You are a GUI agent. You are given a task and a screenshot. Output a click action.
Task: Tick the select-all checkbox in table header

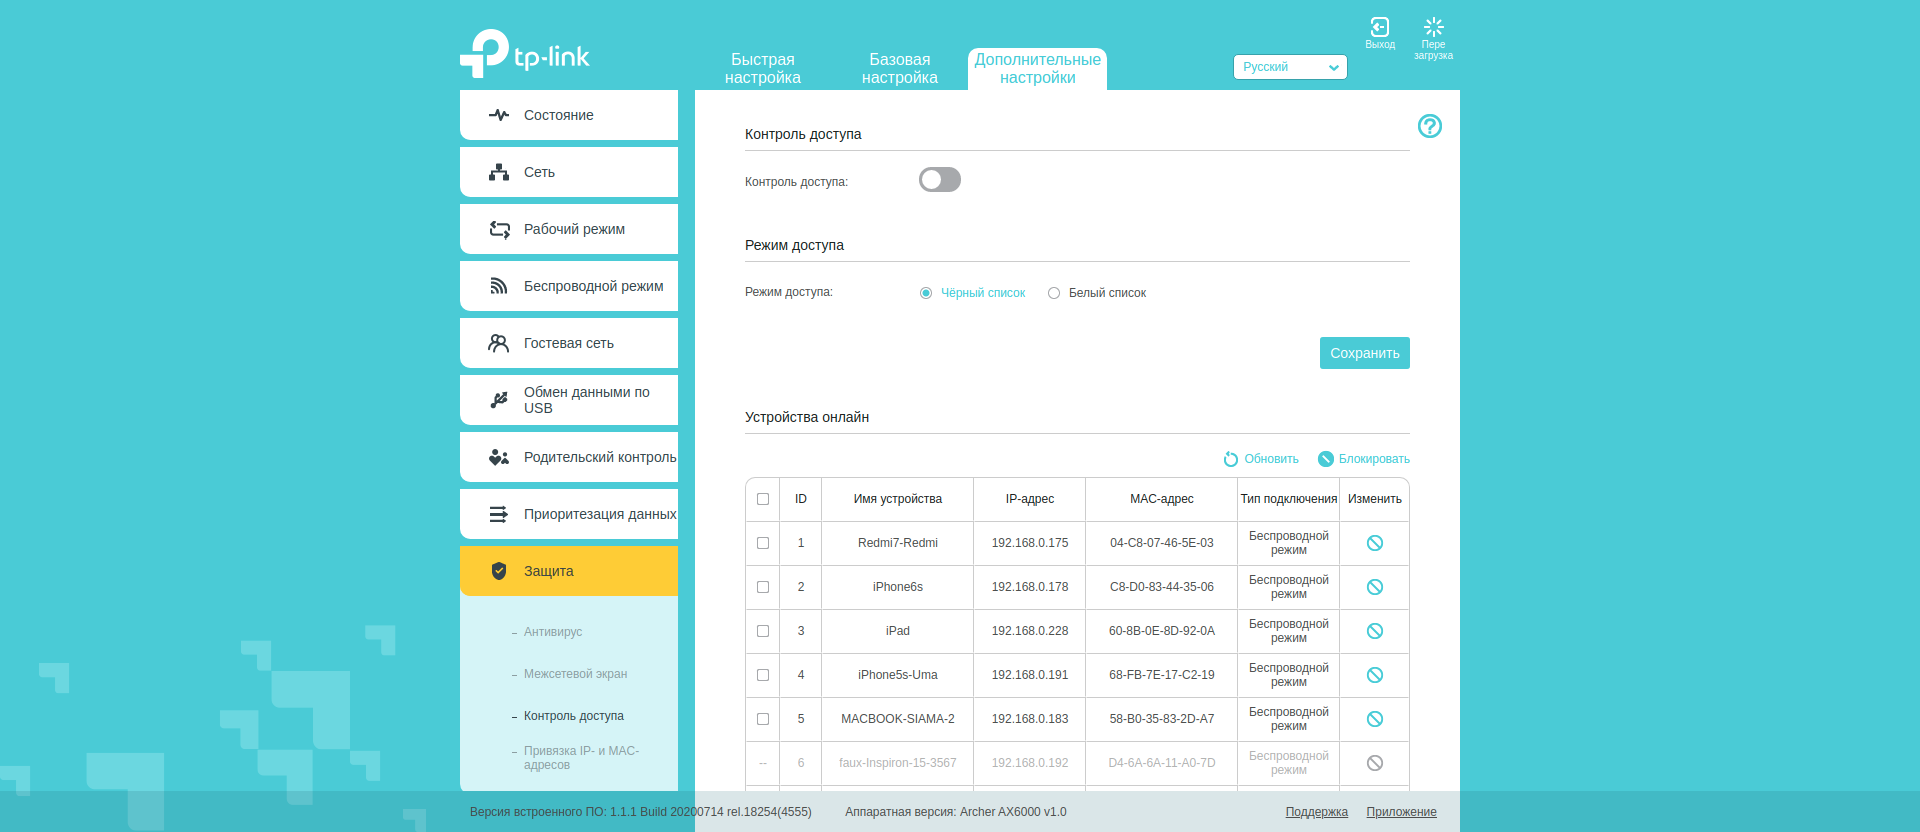pos(763,499)
